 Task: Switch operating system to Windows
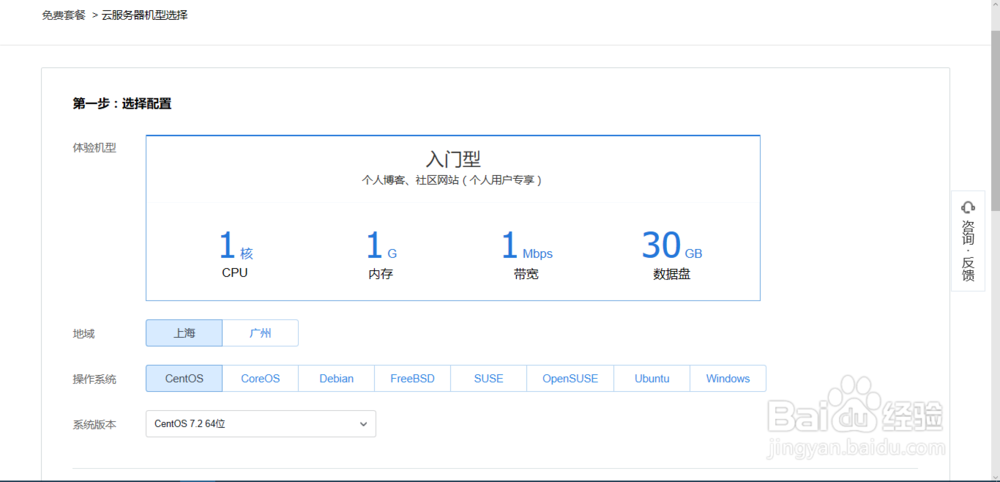[x=727, y=379]
